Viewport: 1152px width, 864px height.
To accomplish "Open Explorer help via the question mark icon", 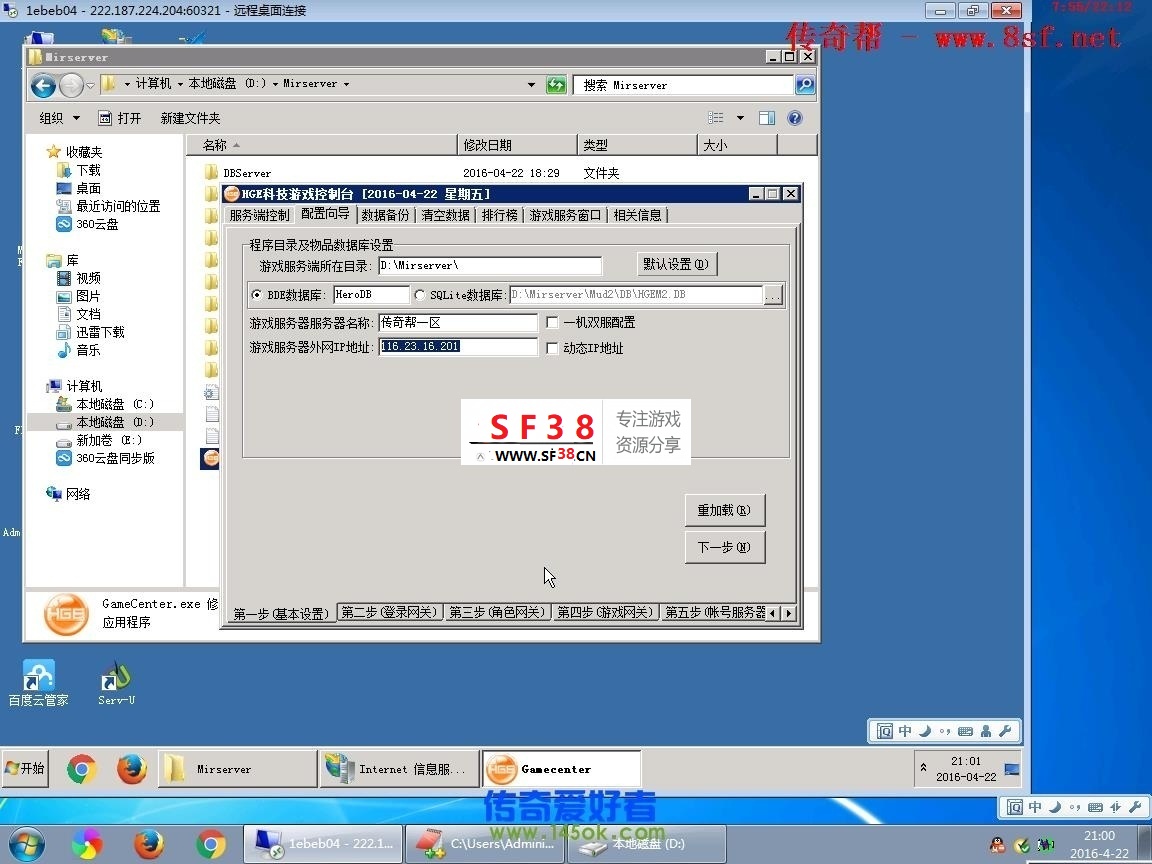I will [x=795, y=118].
